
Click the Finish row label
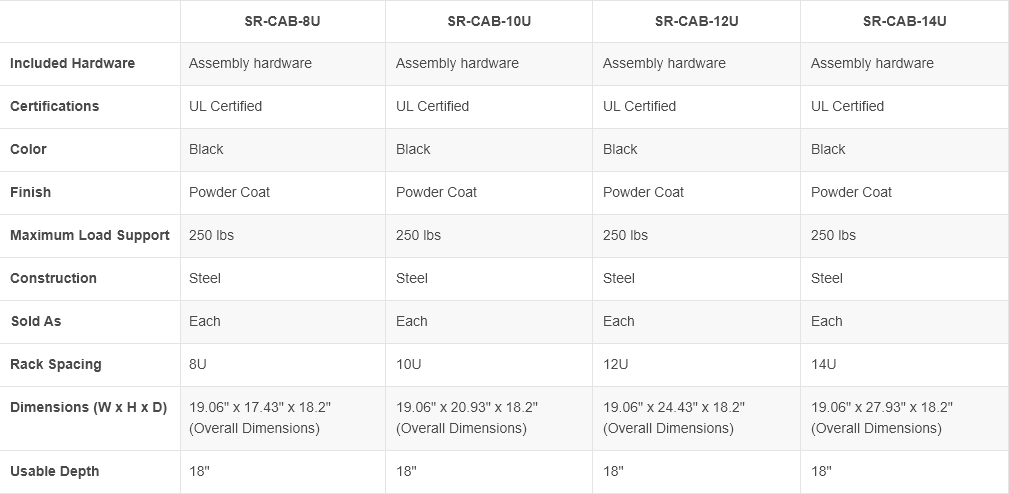pyautogui.click(x=30, y=192)
